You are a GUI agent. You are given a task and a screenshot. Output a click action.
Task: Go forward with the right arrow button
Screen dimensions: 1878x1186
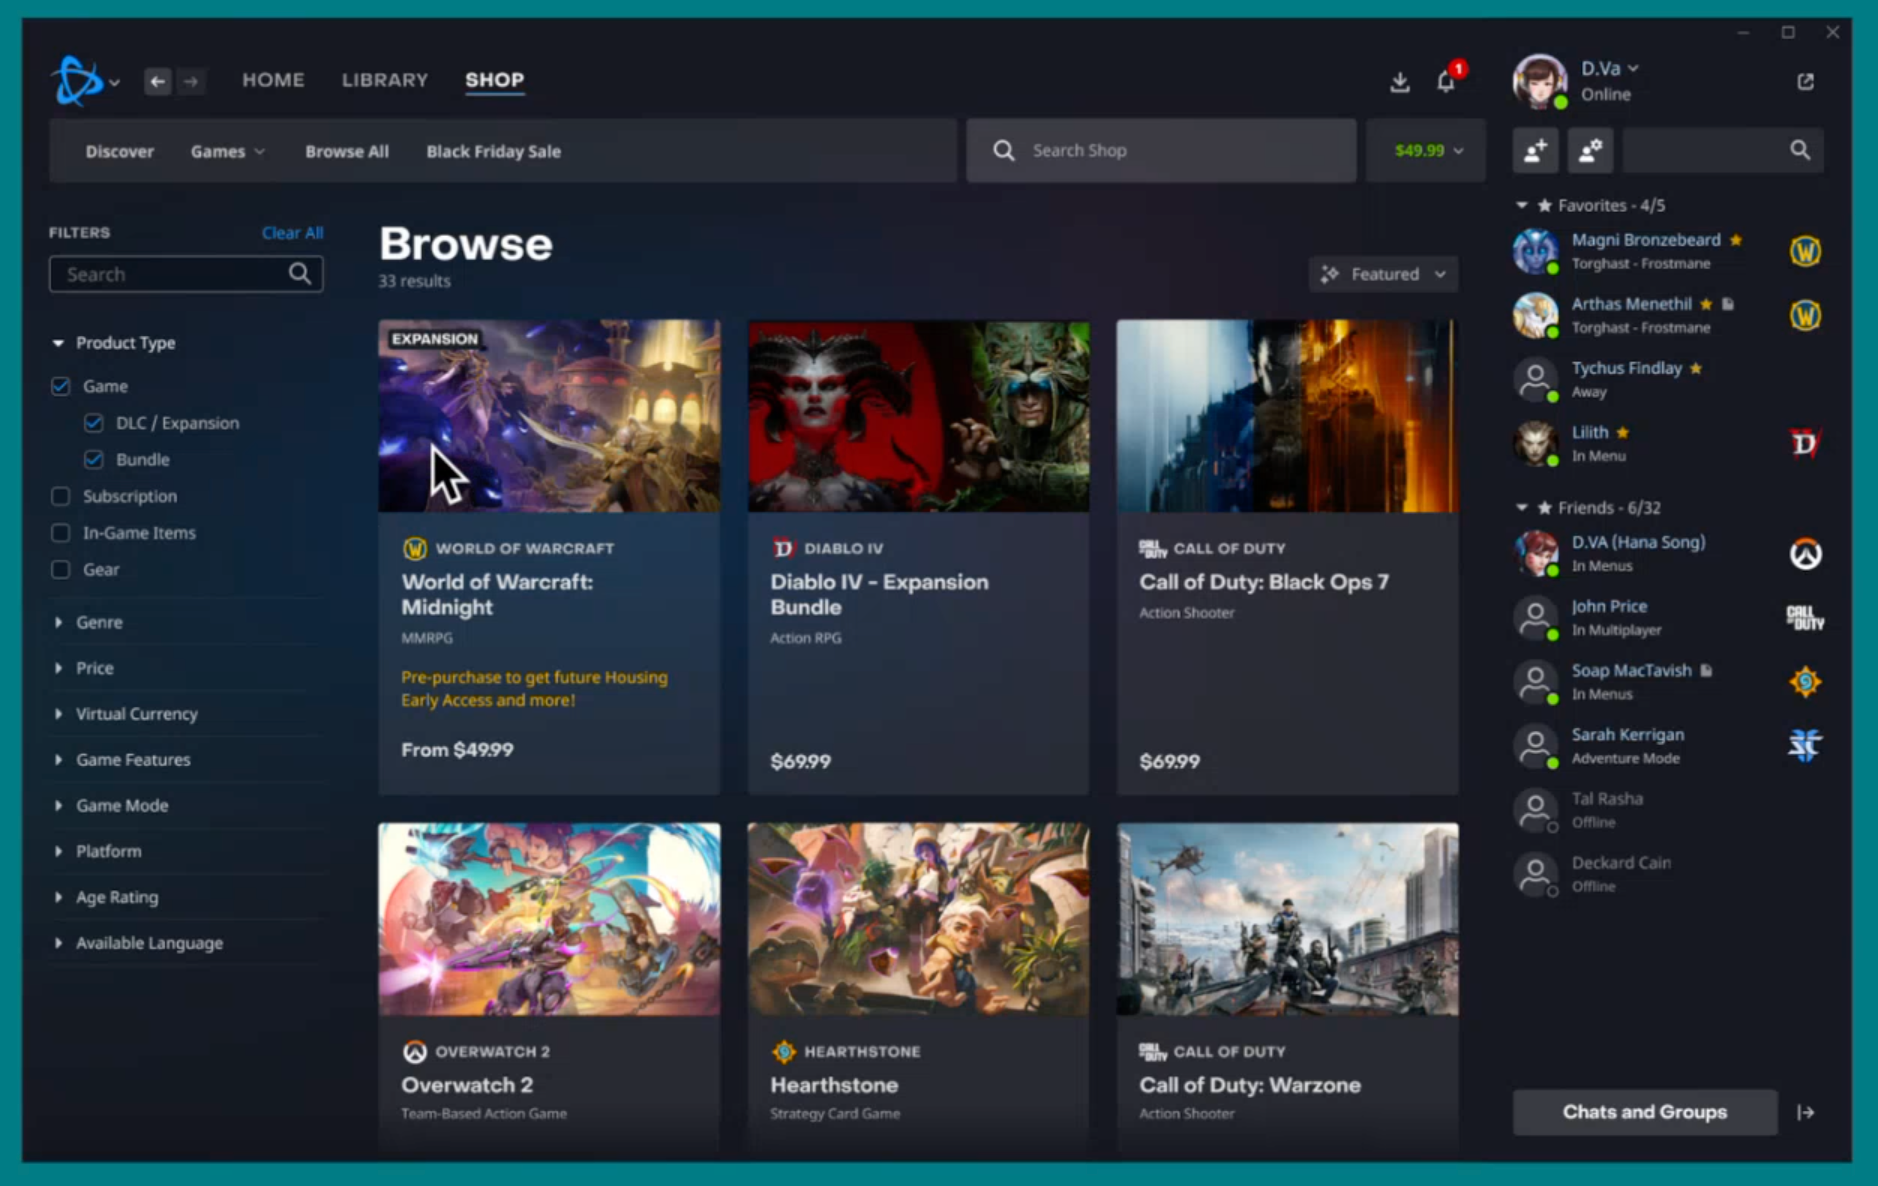point(191,81)
